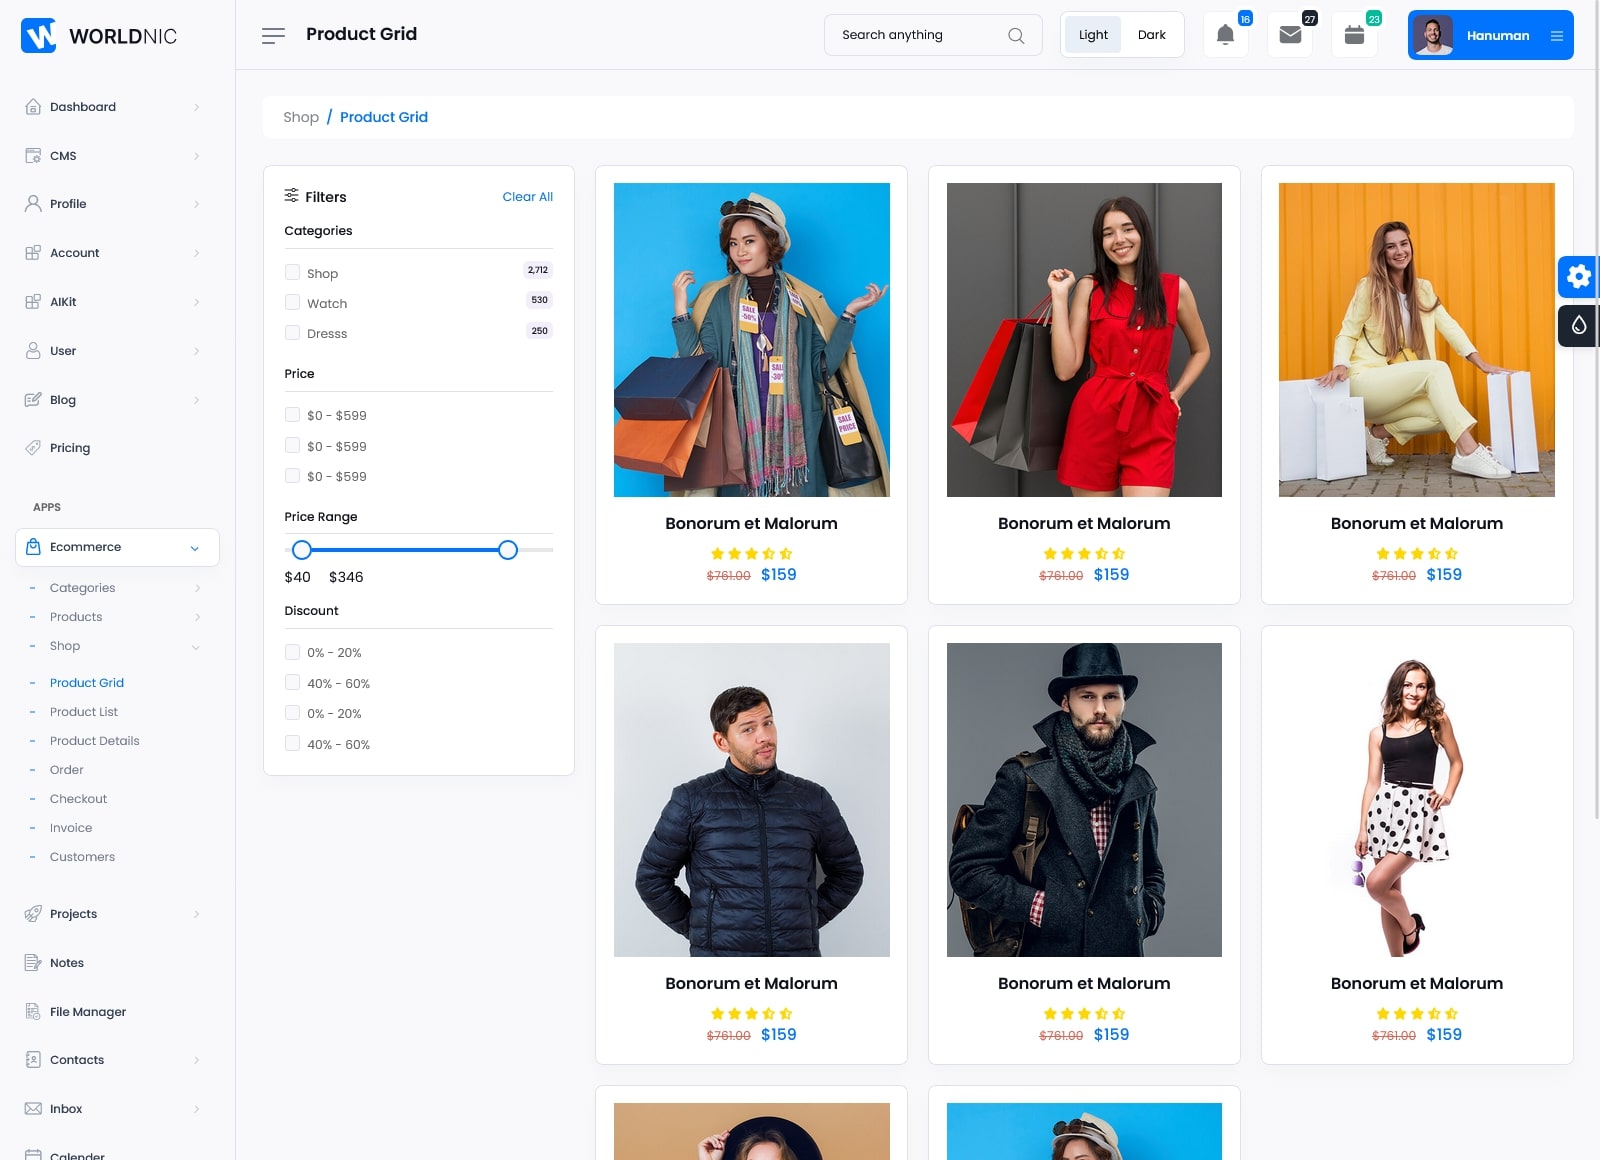Click the search magnifier icon
Screen dimensions: 1600x1160
(x=1016, y=36)
